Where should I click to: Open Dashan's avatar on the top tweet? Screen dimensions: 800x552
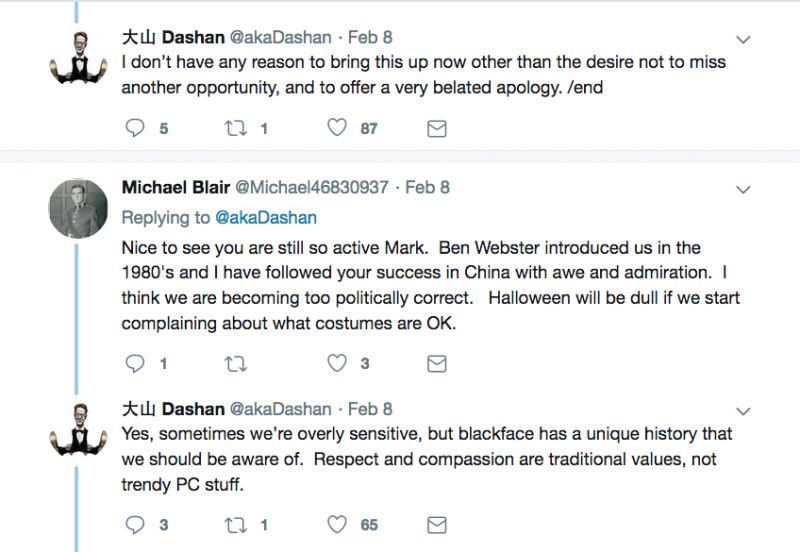pos(78,58)
